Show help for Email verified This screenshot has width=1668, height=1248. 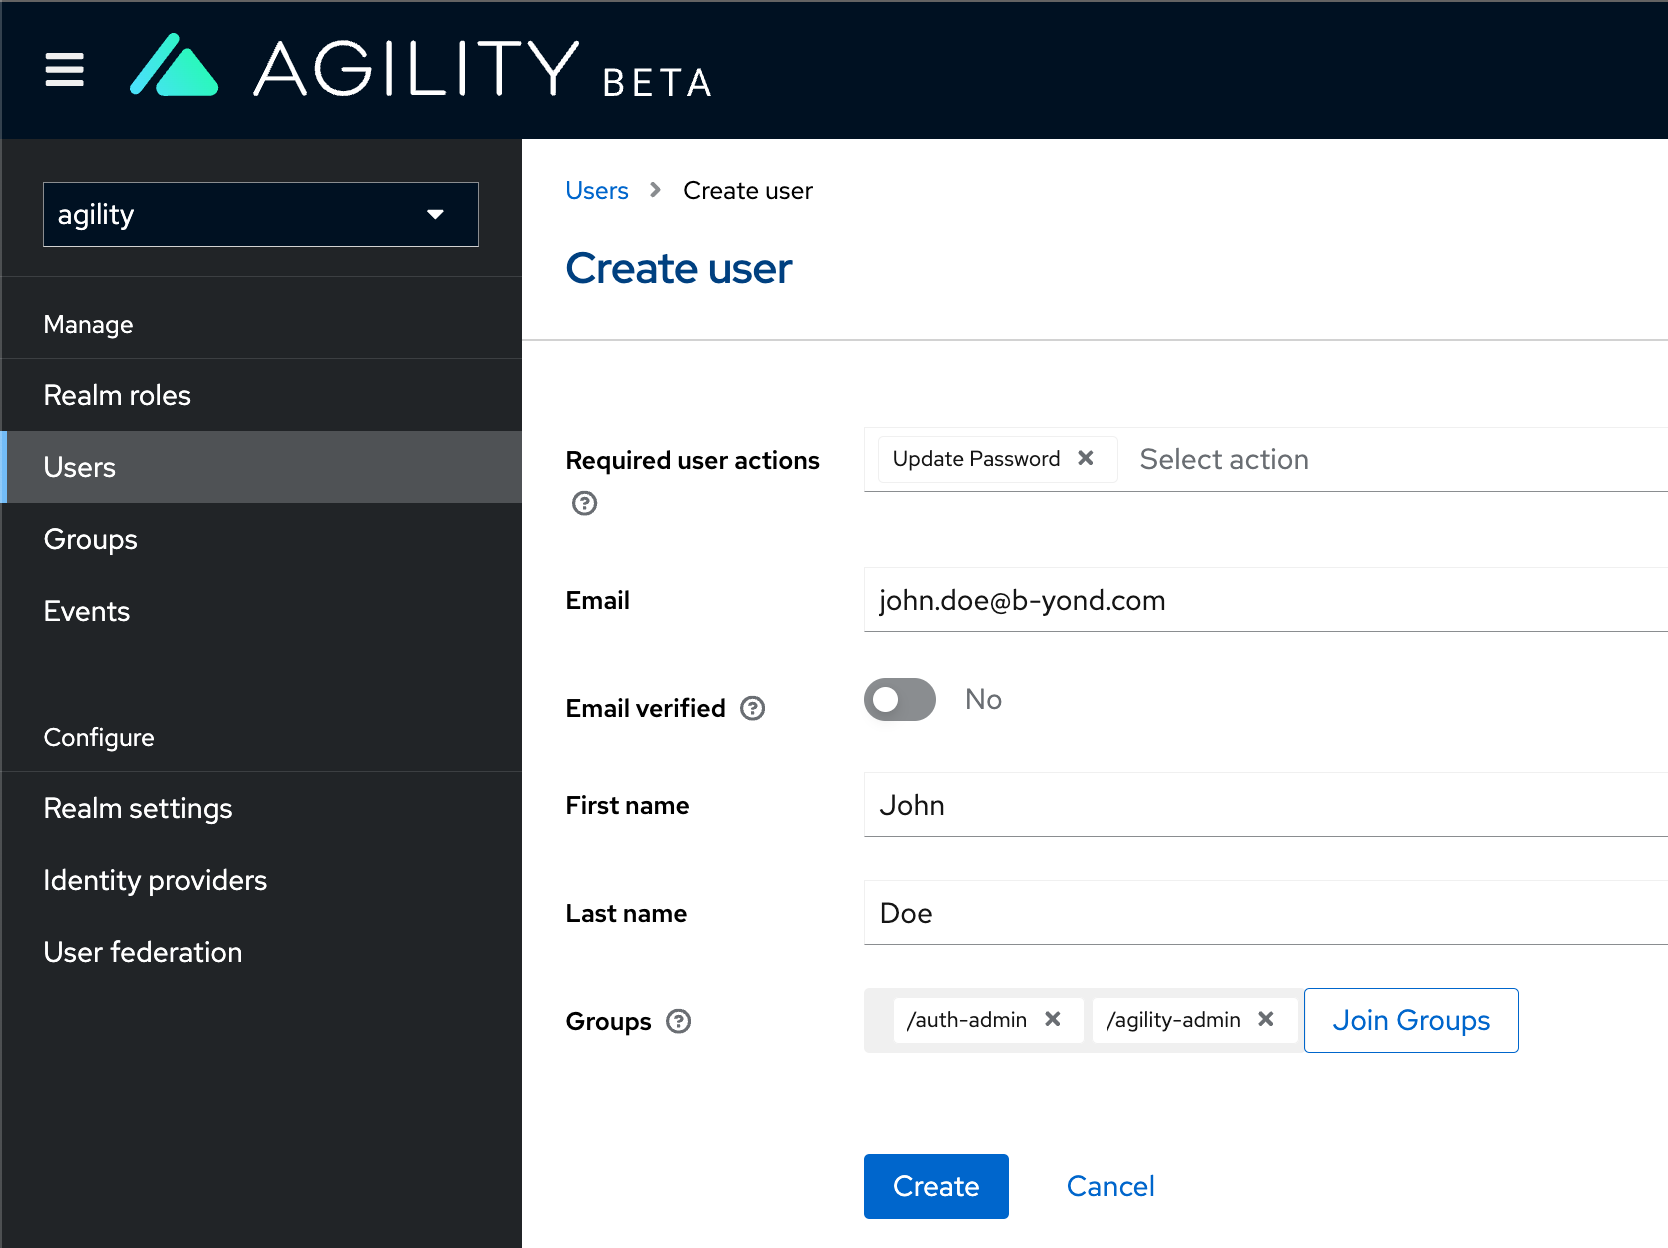pyautogui.click(x=753, y=708)
